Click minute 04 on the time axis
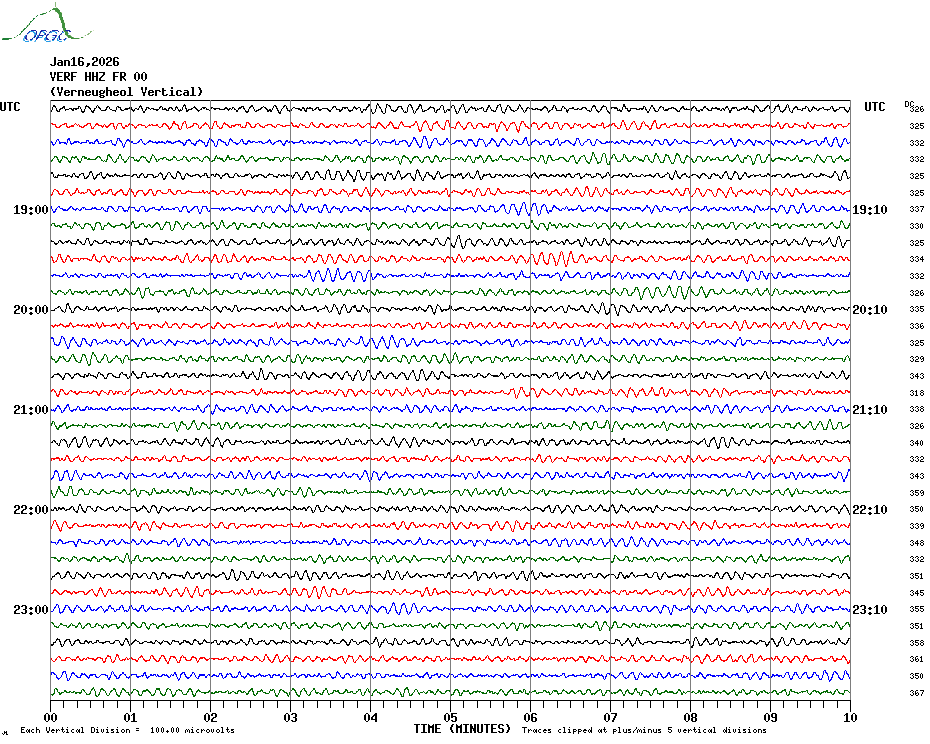Image resolution: width=930 pixels, height=744 pixels. [371, 717]
